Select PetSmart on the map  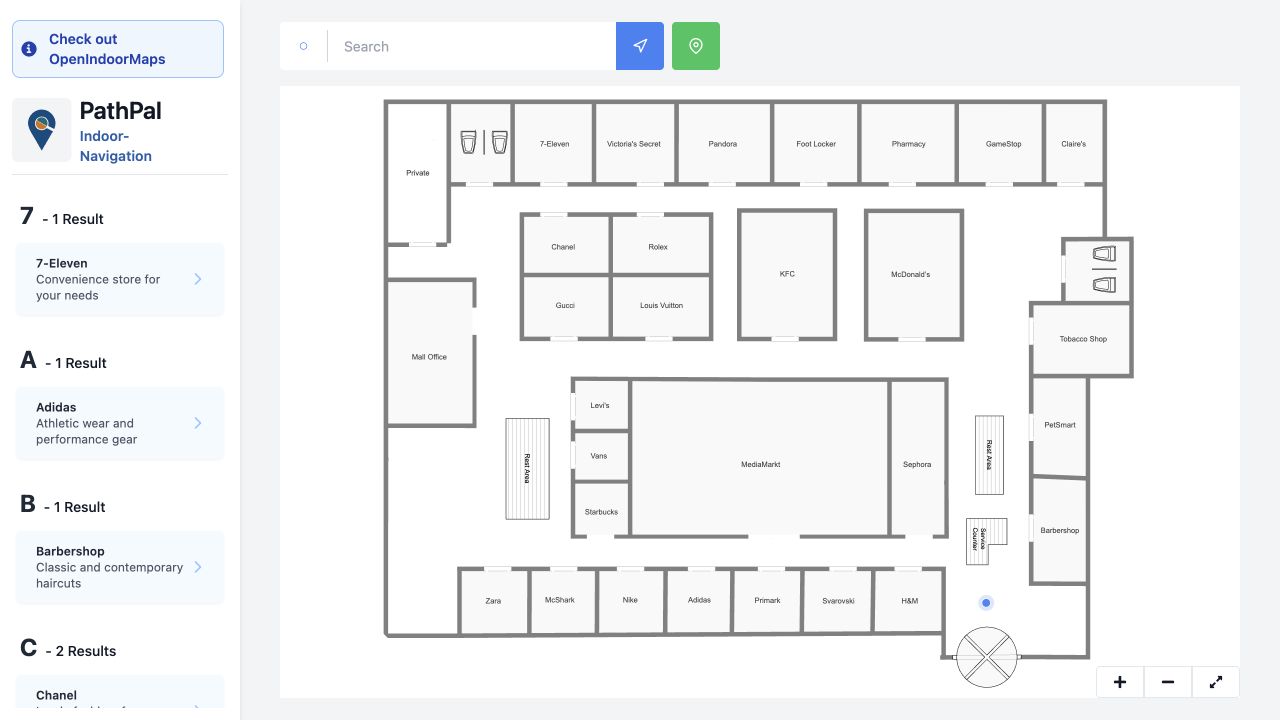tap(1060, 425)
